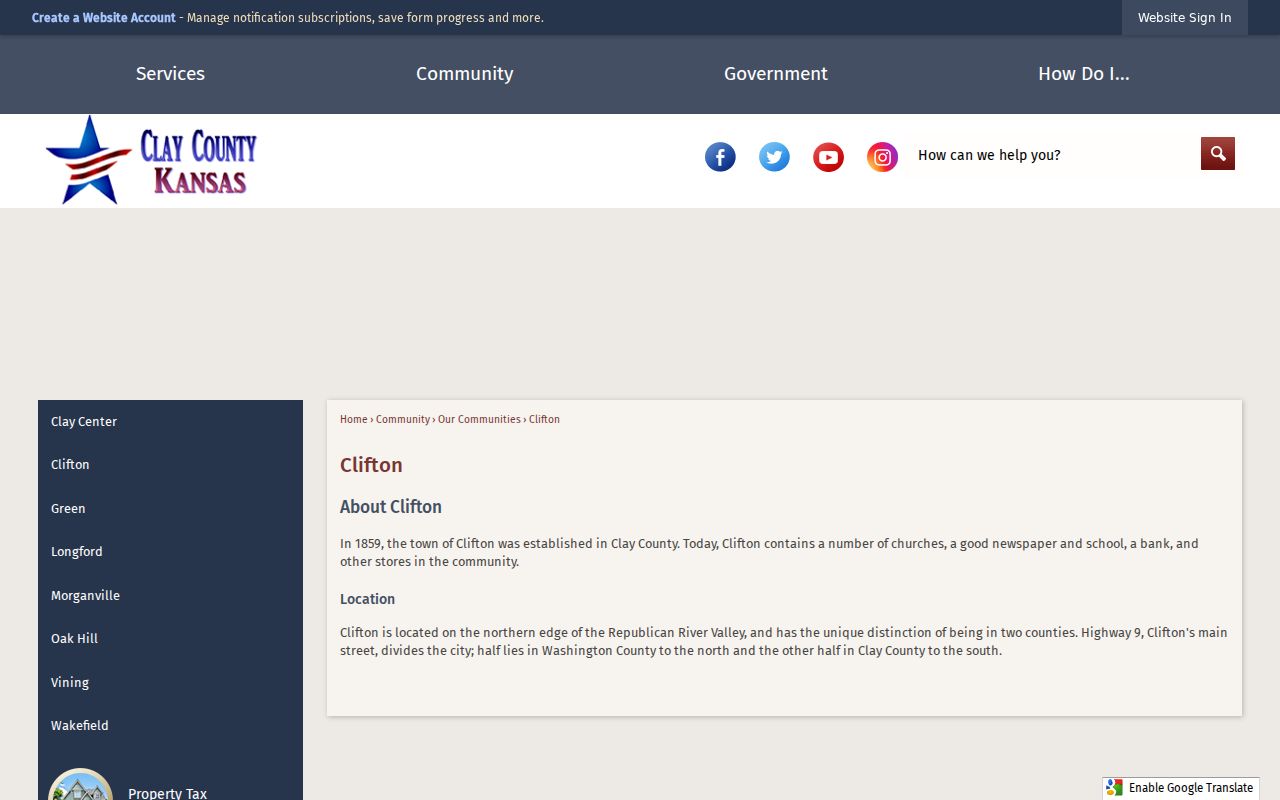Select Longford in the sidebar
The height and width of the screenshot is (800, 1280).
pyautogui.click(x=170, y=552)
